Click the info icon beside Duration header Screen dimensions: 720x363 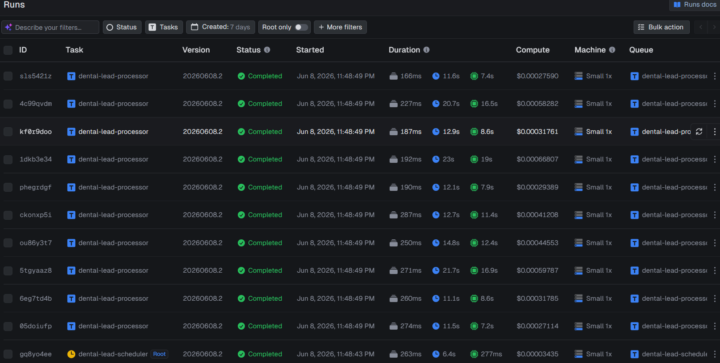pyautogui.click(x=427, y=50)
